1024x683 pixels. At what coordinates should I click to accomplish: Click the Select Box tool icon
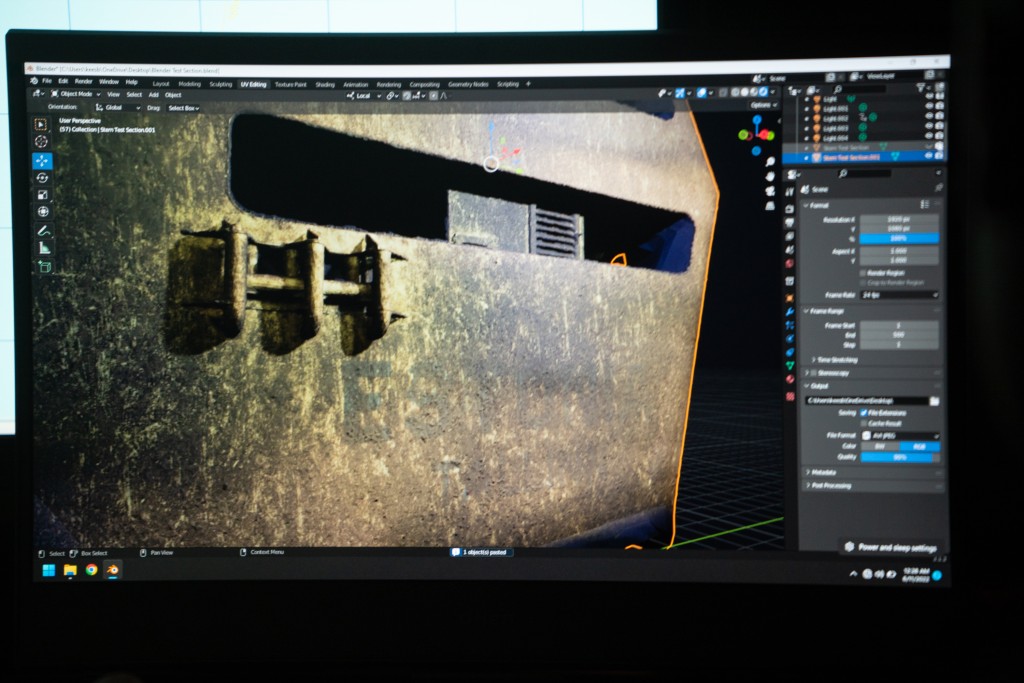click(x=41, y=124)
